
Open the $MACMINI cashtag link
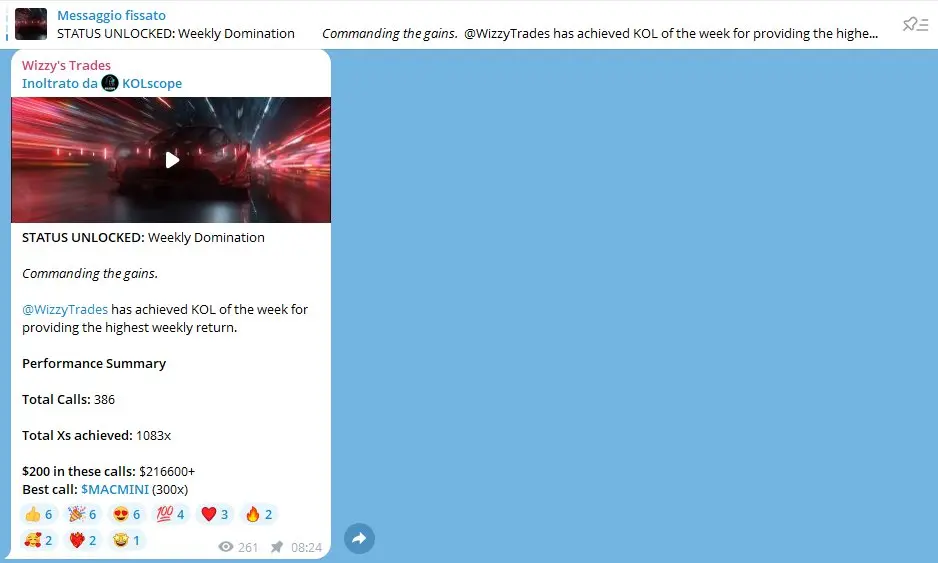pyautogui.click(x=115, y=489)
